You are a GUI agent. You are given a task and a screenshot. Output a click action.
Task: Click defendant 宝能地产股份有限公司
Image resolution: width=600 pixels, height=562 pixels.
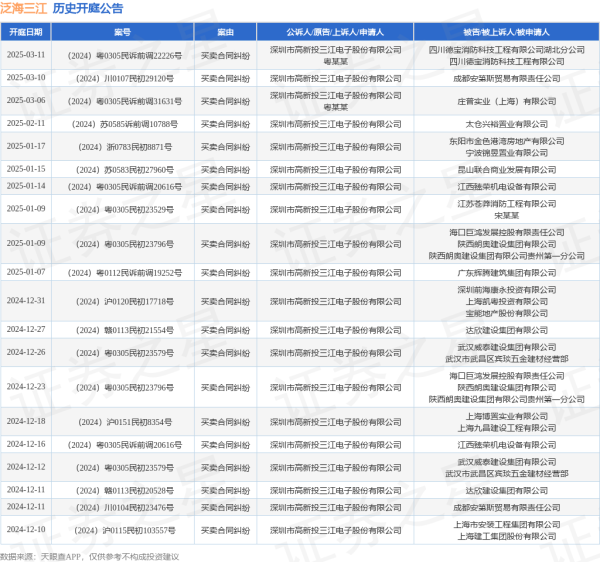pos(506,313)
